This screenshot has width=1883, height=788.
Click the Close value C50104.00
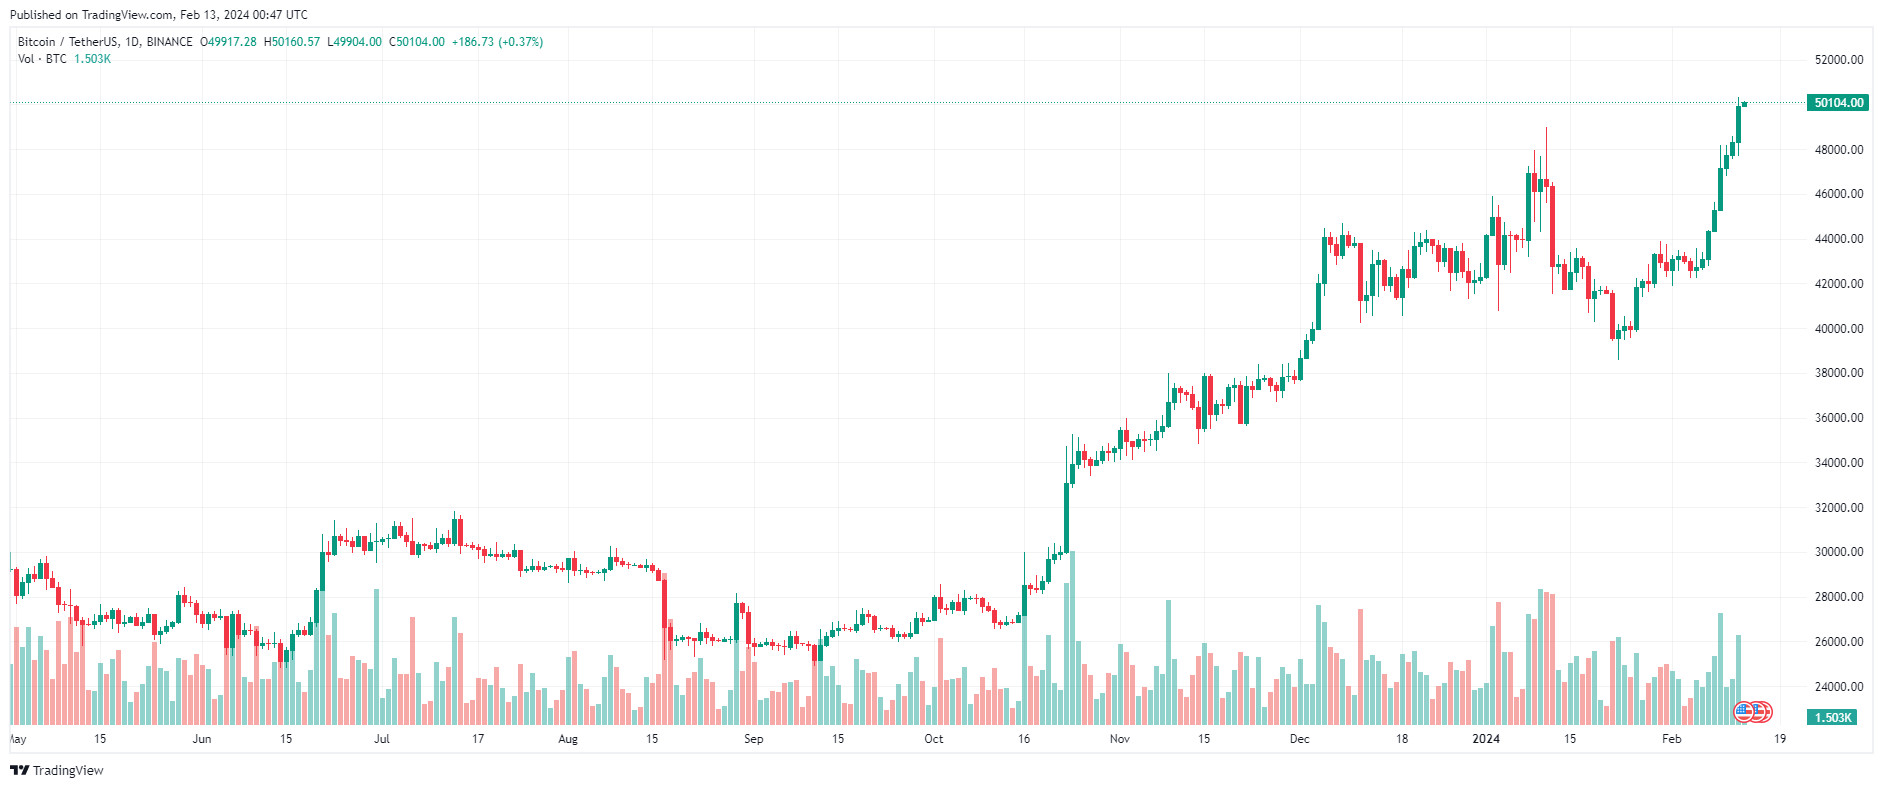coord(416,42)
